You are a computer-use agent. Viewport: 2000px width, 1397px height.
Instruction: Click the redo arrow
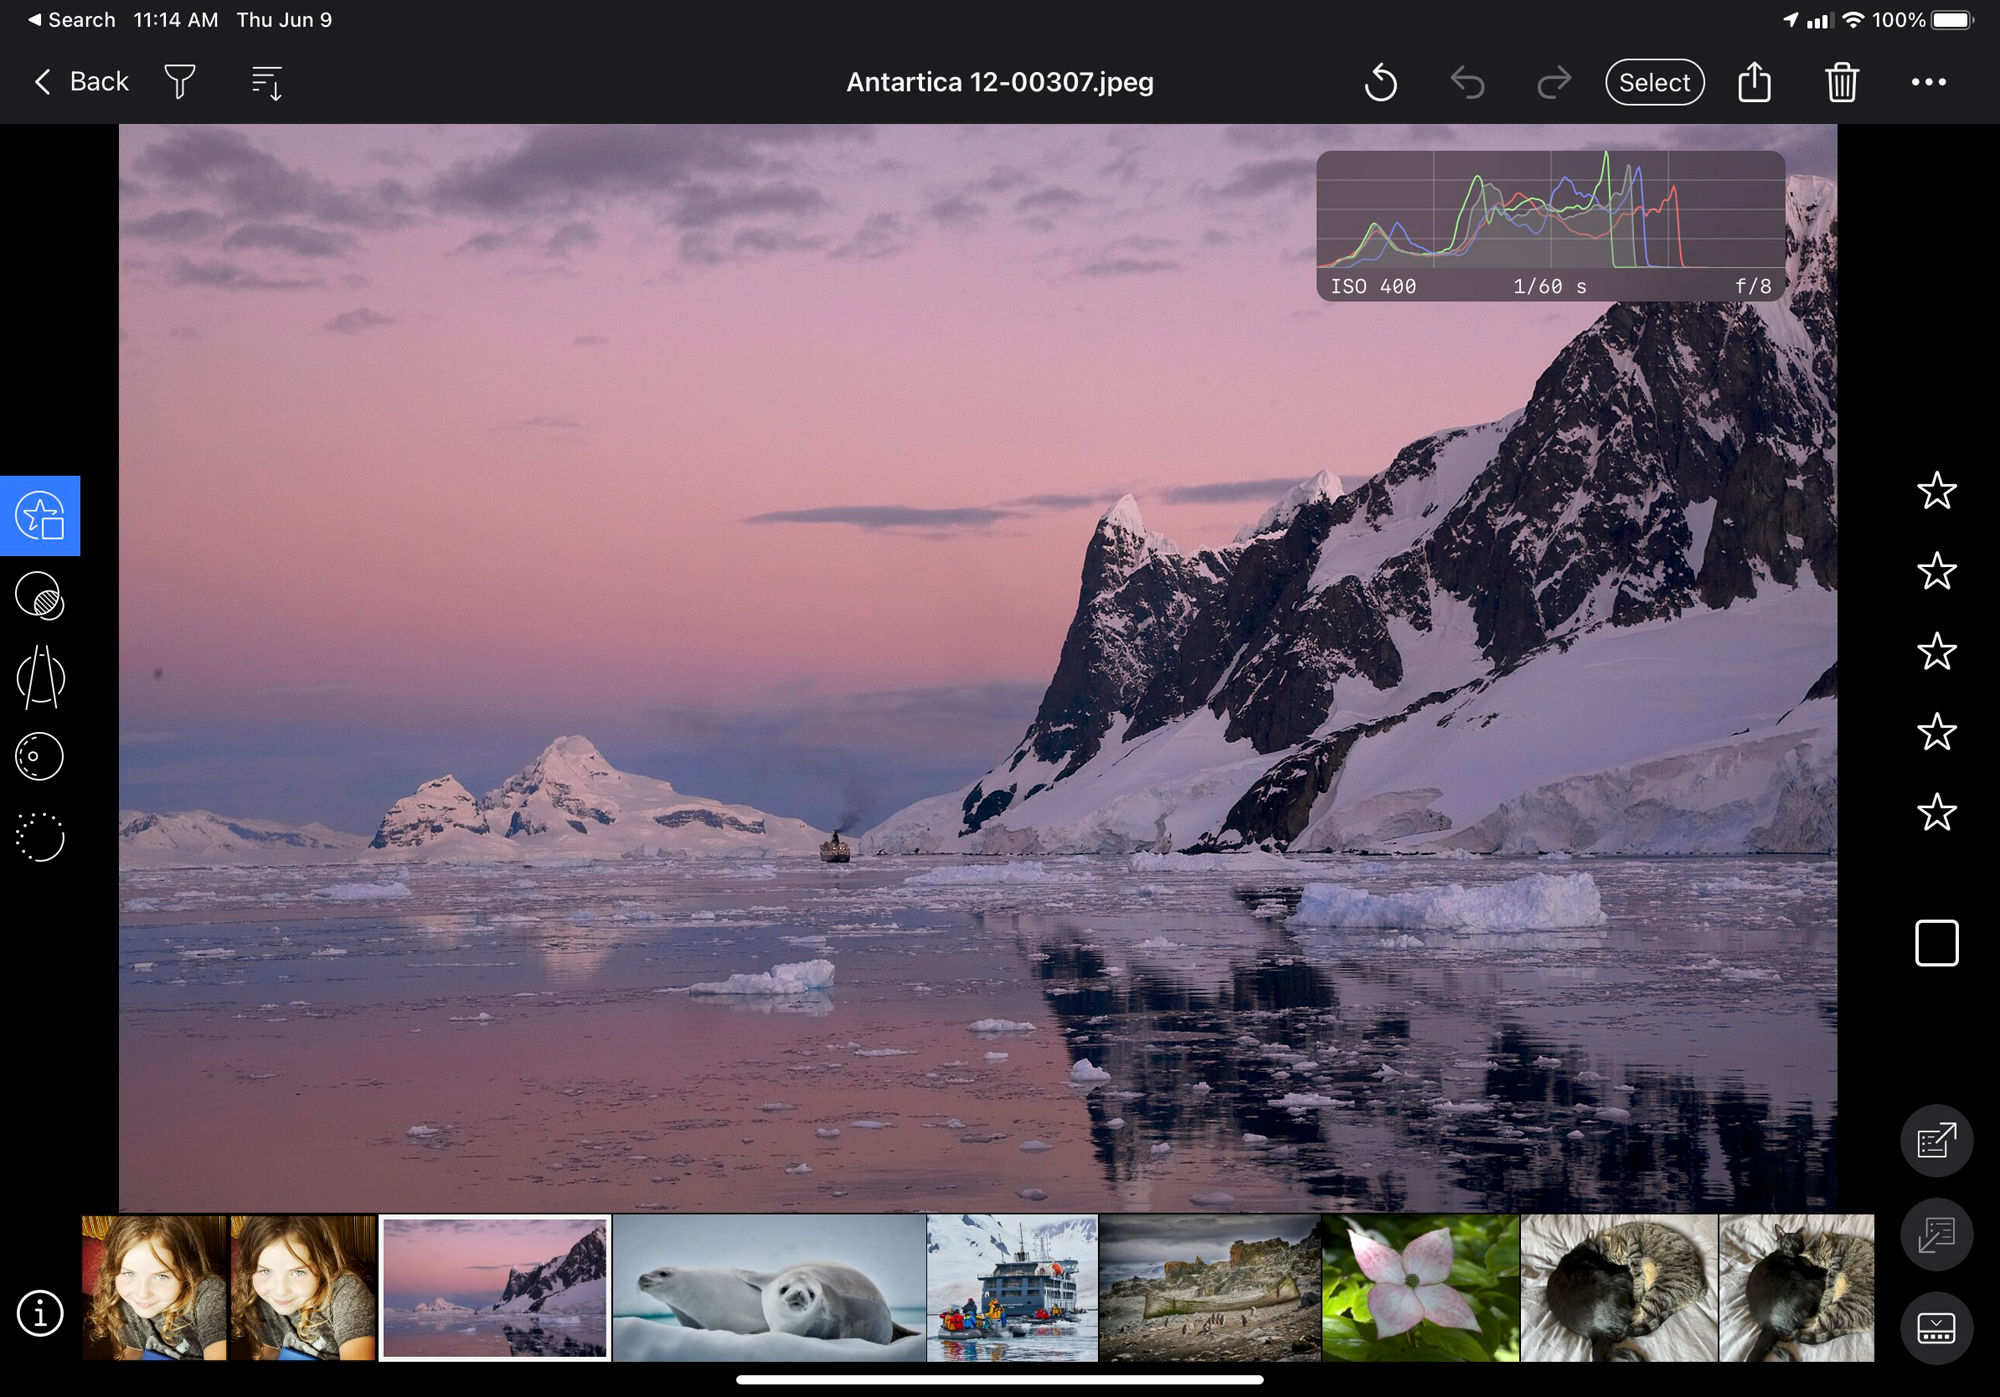[x=1553, y=82]
